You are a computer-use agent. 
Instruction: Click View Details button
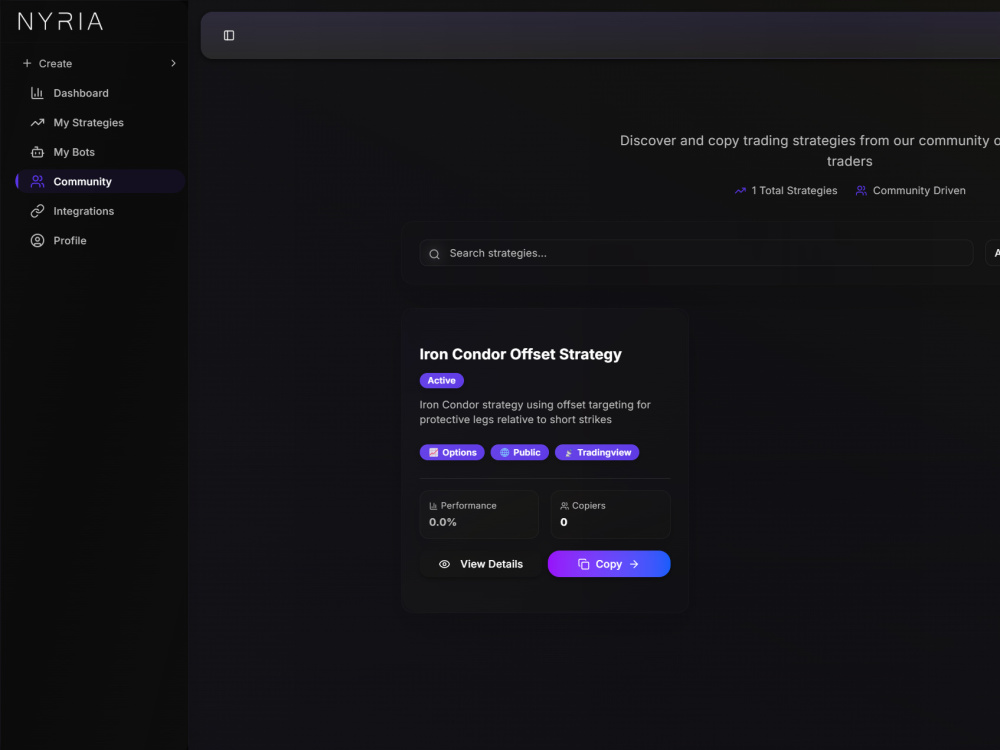pyautogui.click(x=480, y=564)
